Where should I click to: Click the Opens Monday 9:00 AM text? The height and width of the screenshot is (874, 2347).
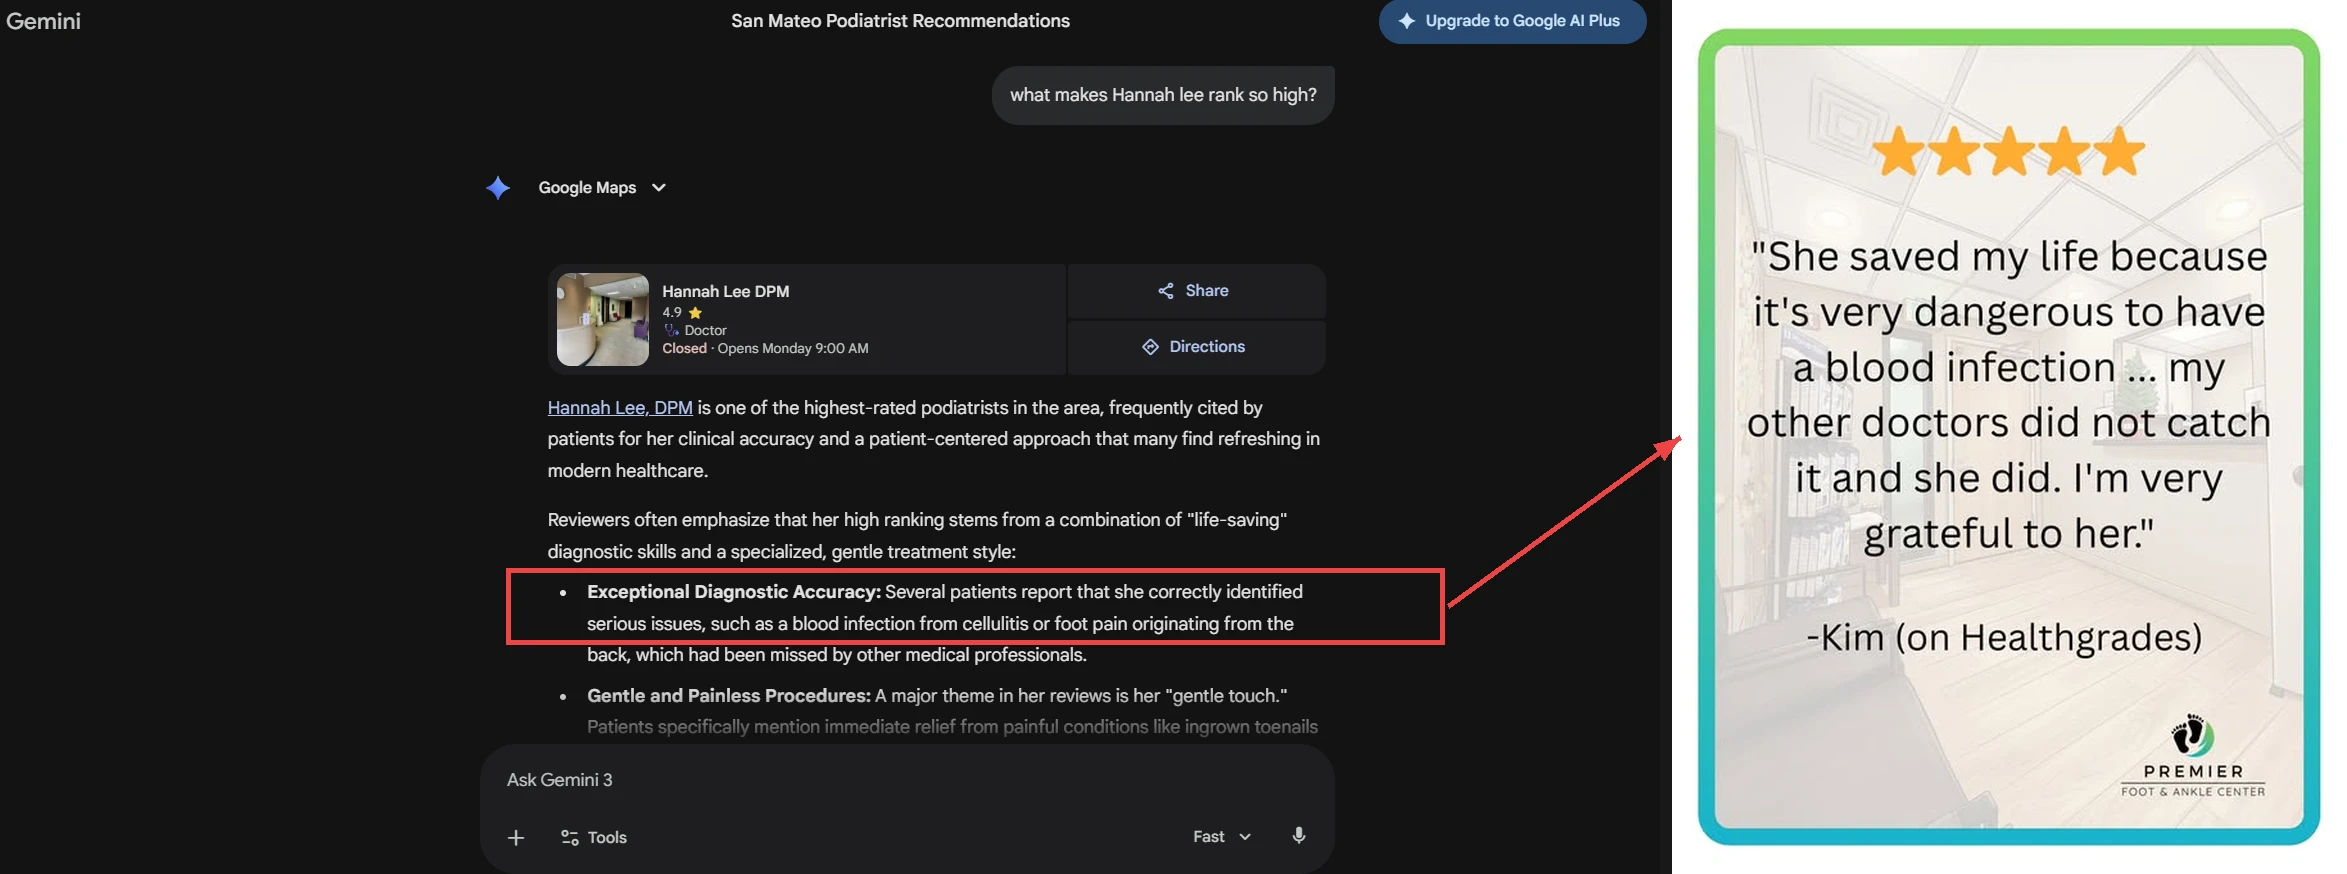[x=793, y=348]
